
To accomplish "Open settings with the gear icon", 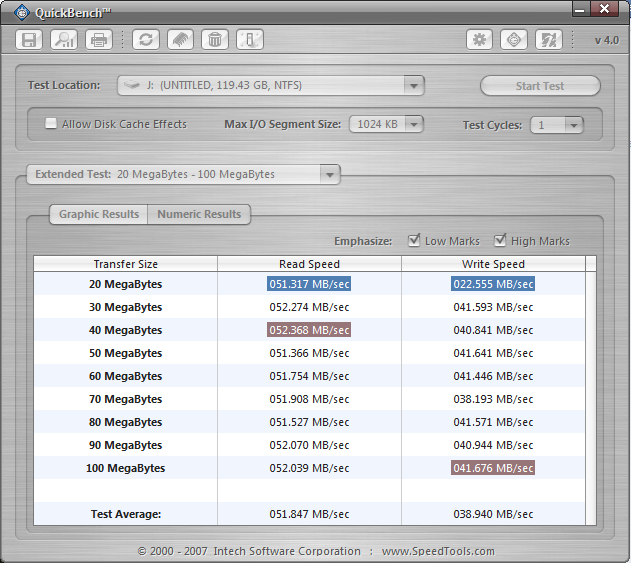I will coord(480,40).
